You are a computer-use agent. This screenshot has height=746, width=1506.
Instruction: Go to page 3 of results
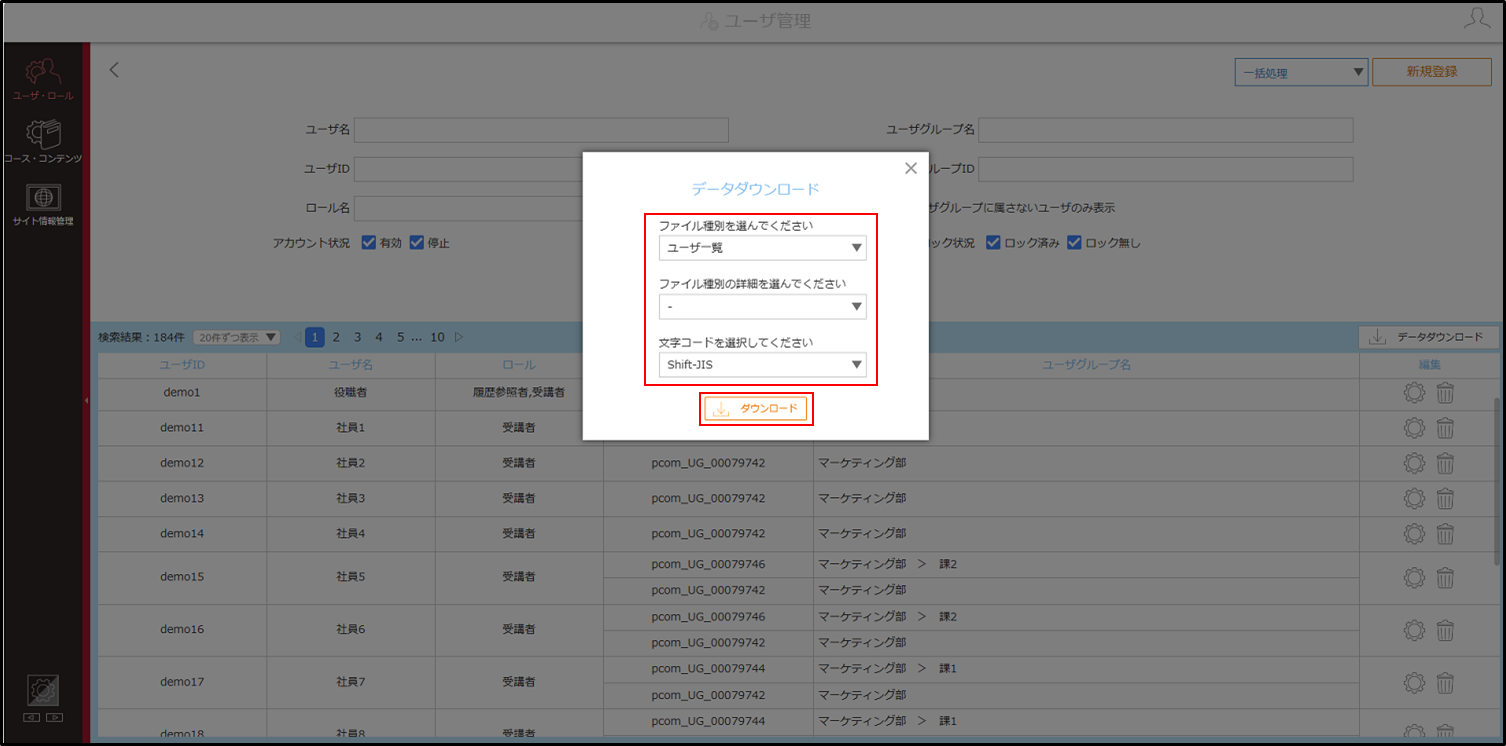(357, 337)
